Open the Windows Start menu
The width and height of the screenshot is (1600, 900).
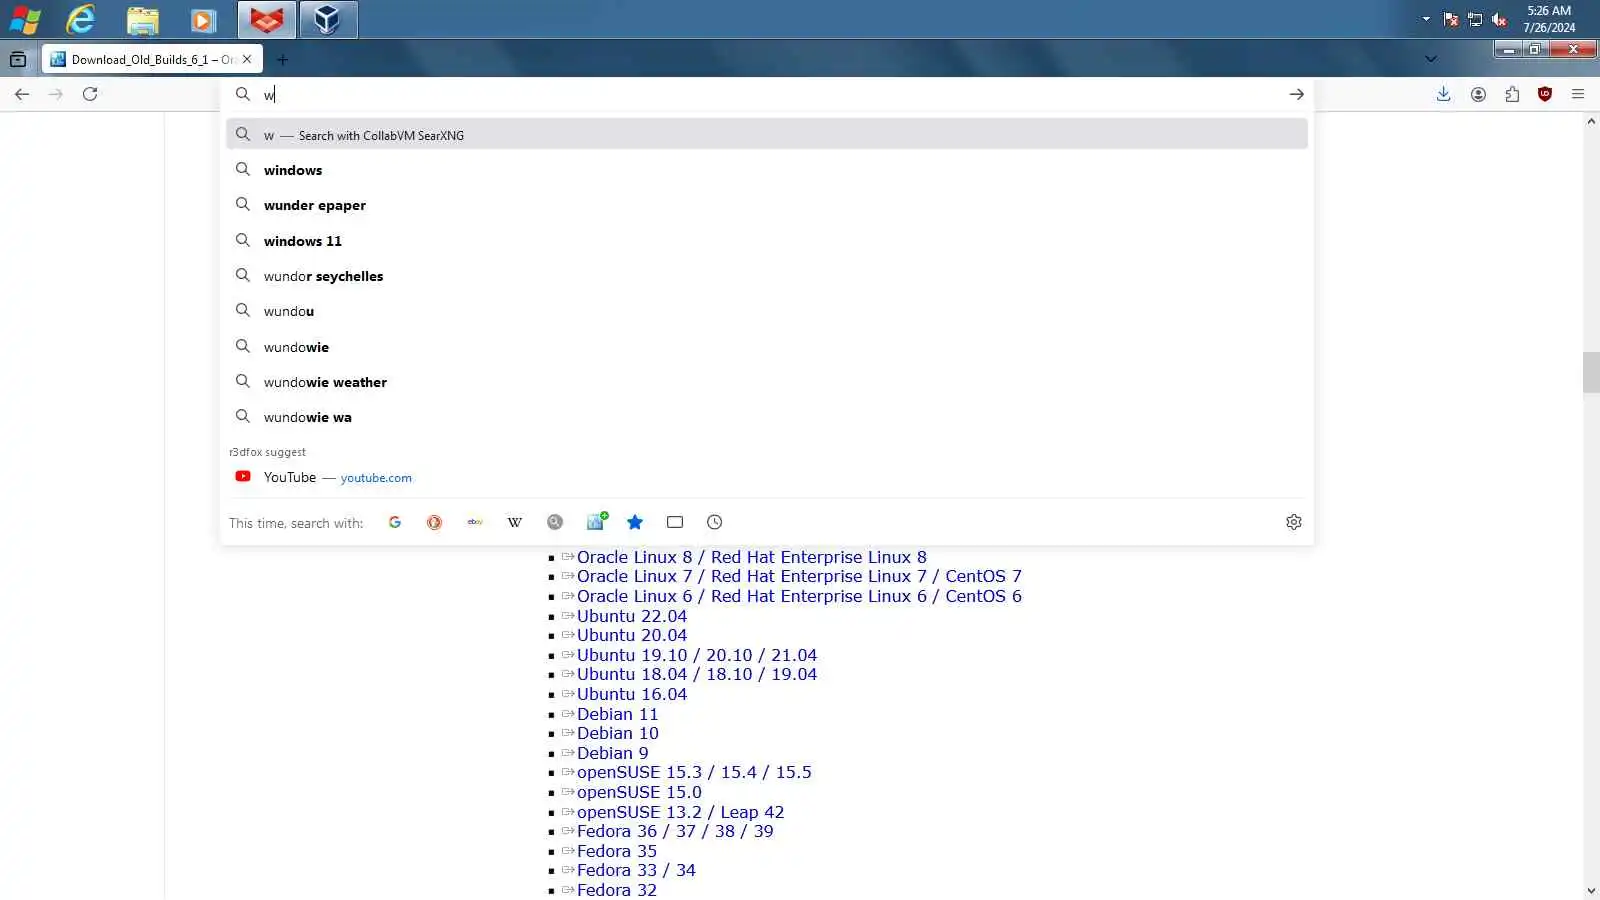[25, 19]
